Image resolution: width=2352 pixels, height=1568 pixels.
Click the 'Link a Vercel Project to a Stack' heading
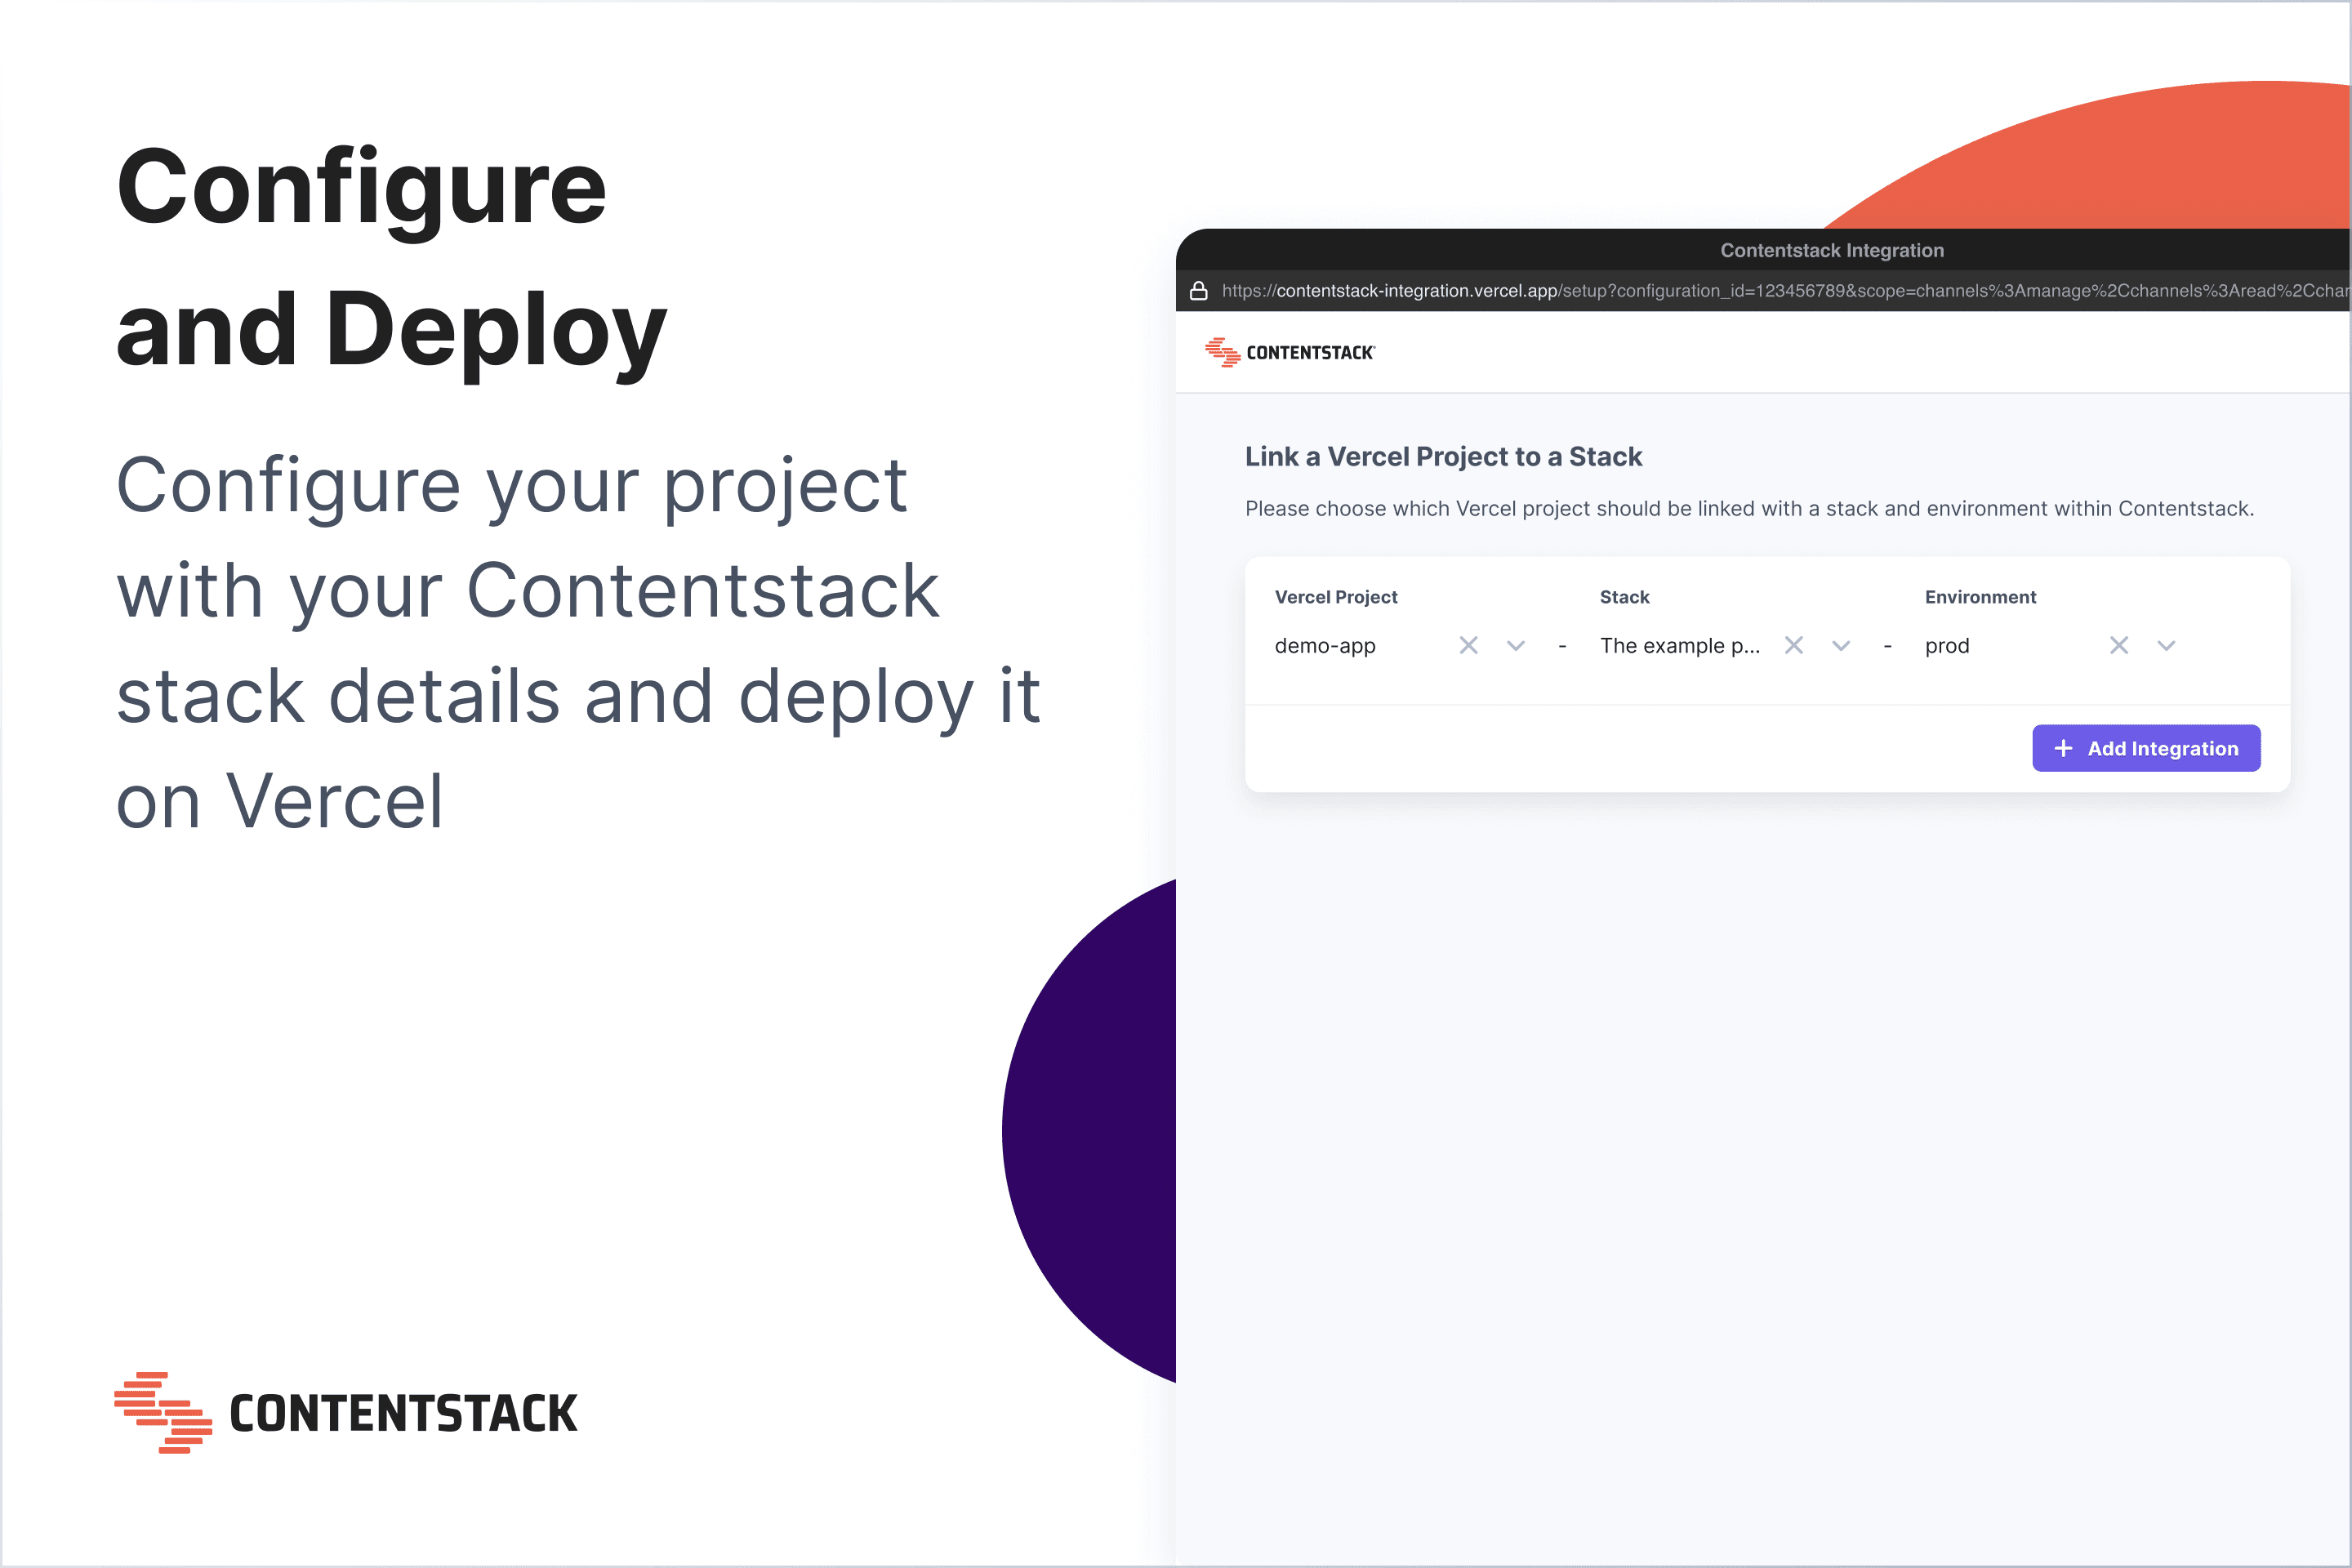(x=1443, y=457)
